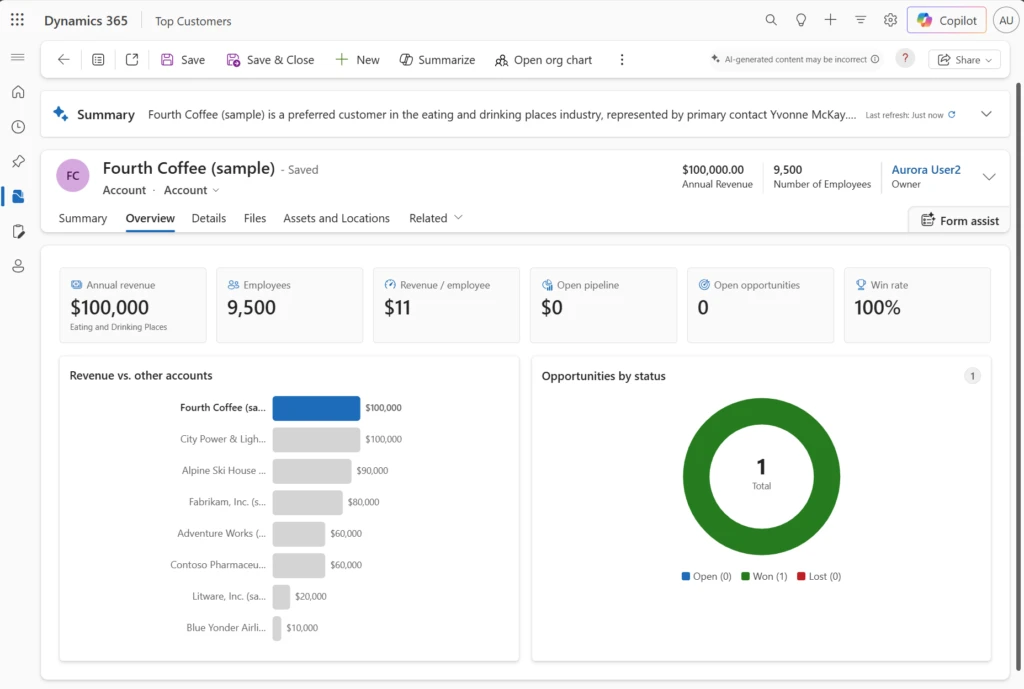This screenshot has height=689, width=1024.
Task: Click Open org chart
Action: click(x=543, y=59)
